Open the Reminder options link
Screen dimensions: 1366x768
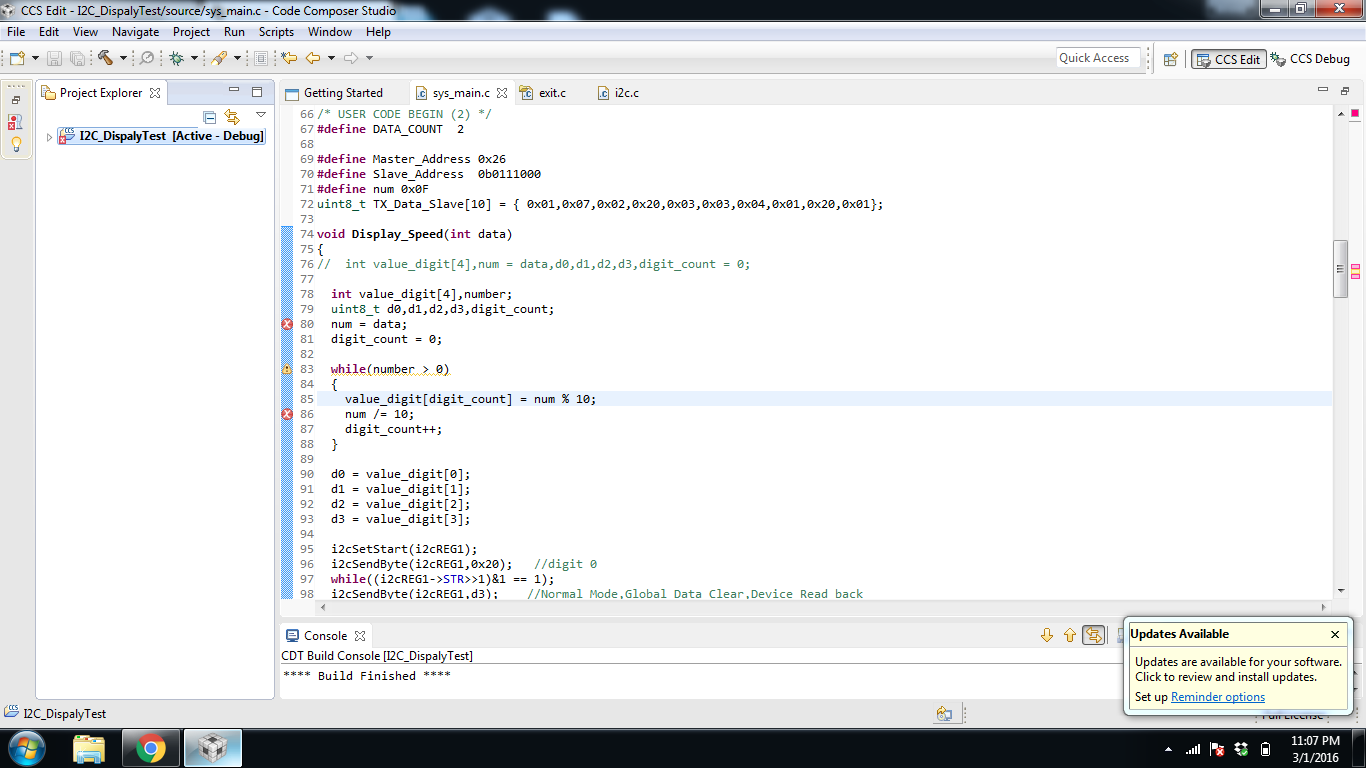(1218, 697)
